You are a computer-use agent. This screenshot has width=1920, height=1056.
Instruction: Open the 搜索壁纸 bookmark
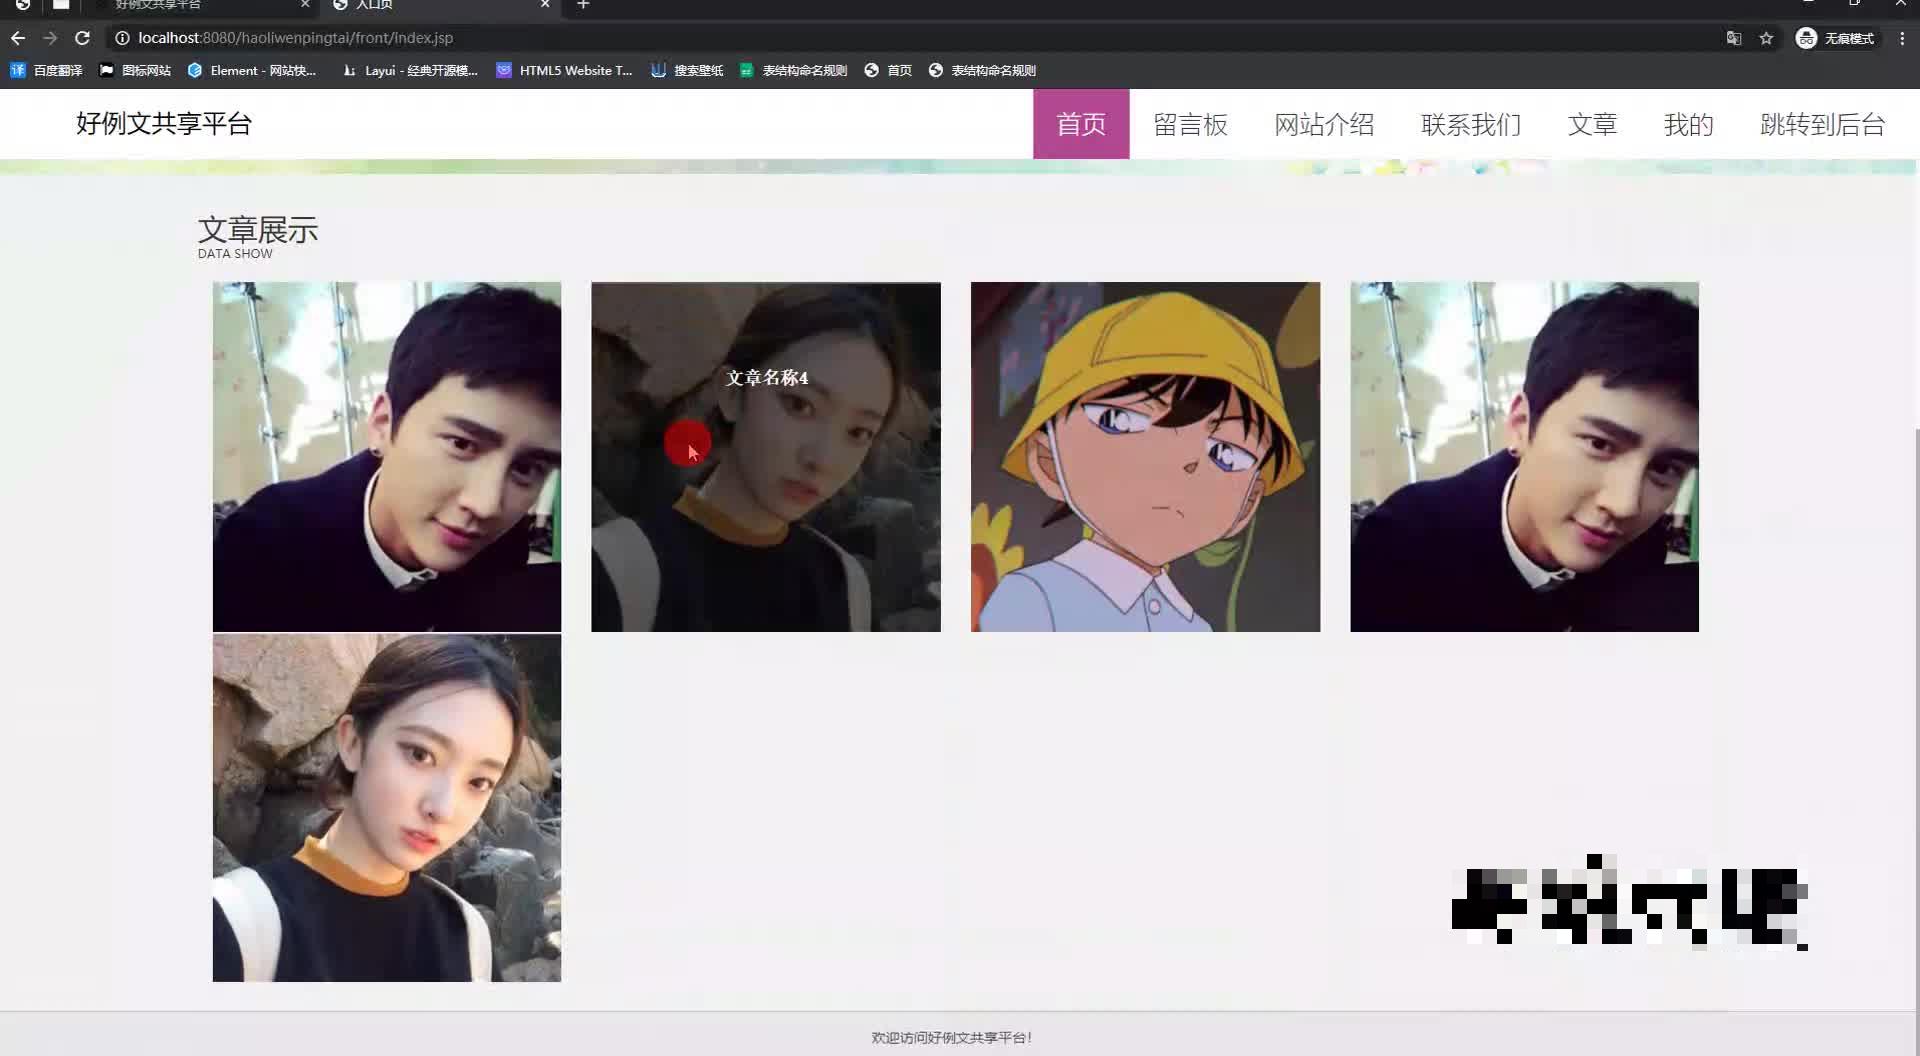pos(687,70)
